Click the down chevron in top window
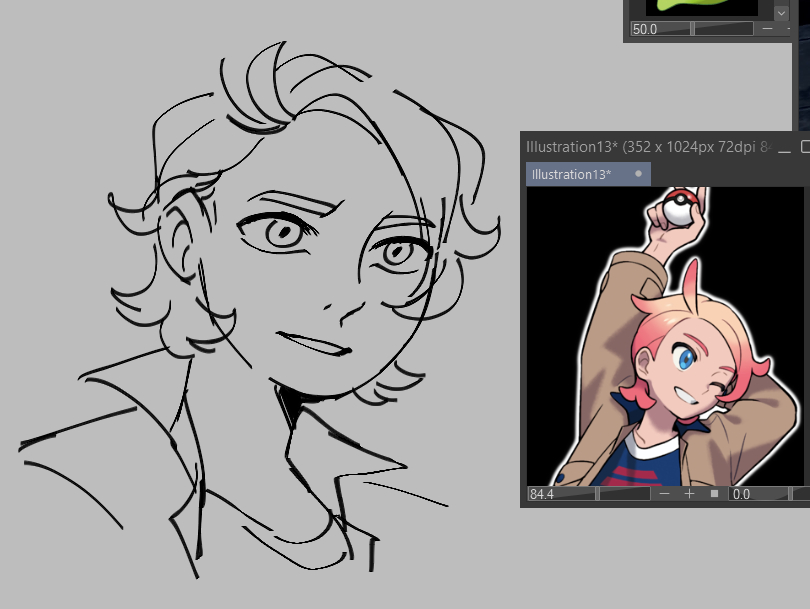This screenshot has width=810, height=609. click(781, 13)
